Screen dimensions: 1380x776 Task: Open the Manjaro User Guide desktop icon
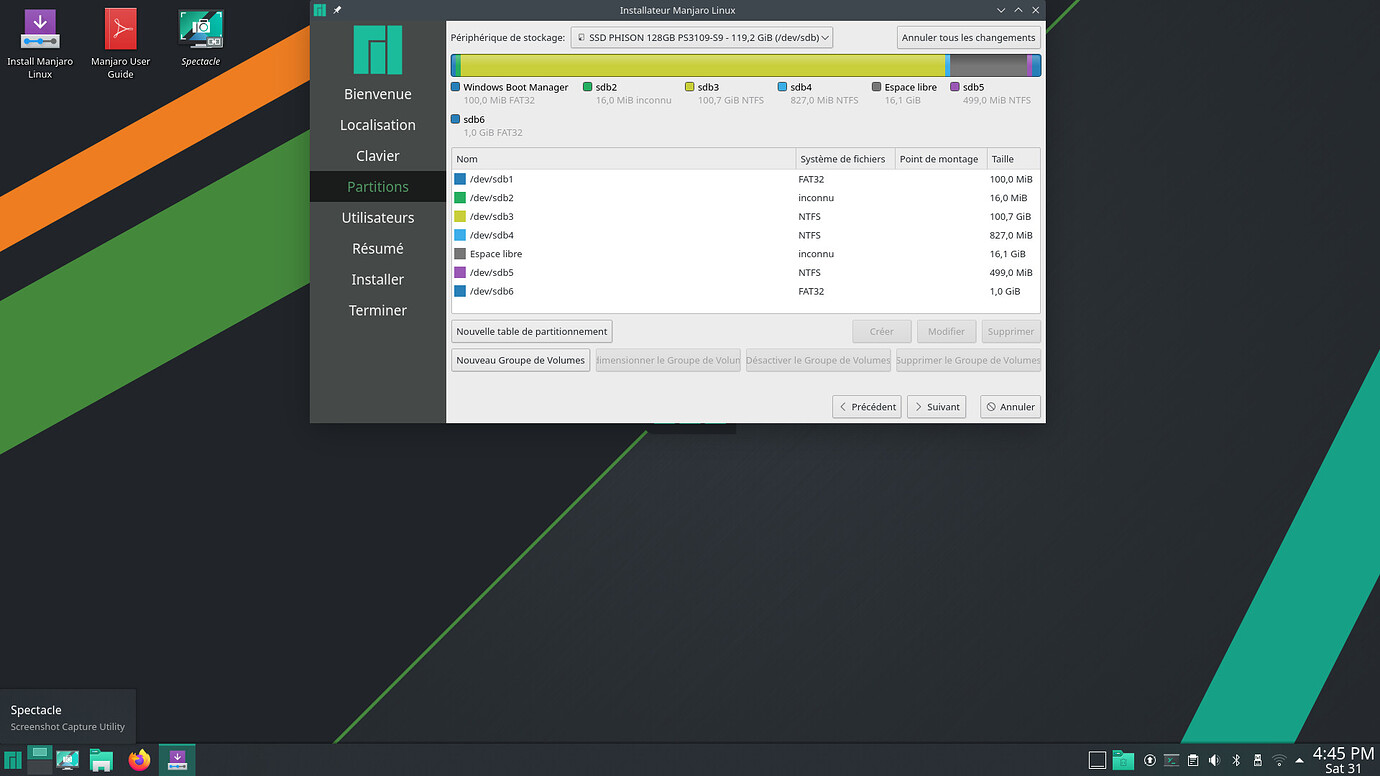pos(120,44)
